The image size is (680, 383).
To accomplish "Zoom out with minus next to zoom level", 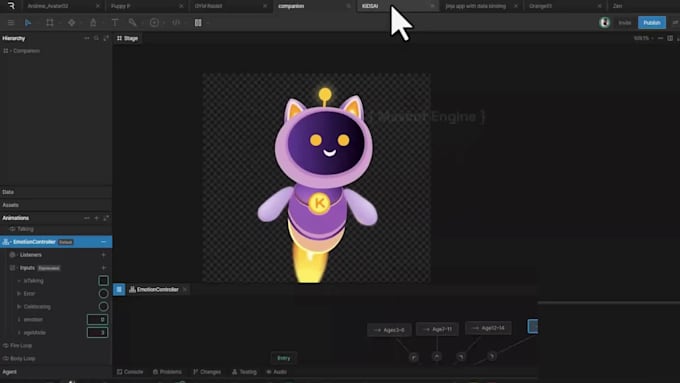I will (x=660, y=38).
